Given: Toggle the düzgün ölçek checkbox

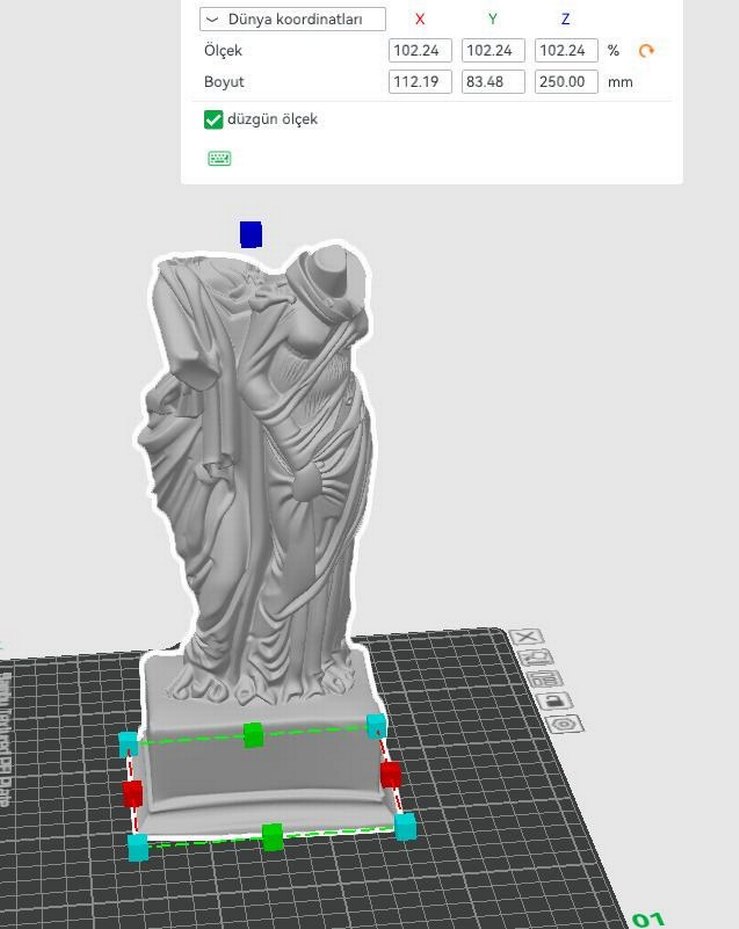Looking at the screenshot, I should tap(213, 120).
